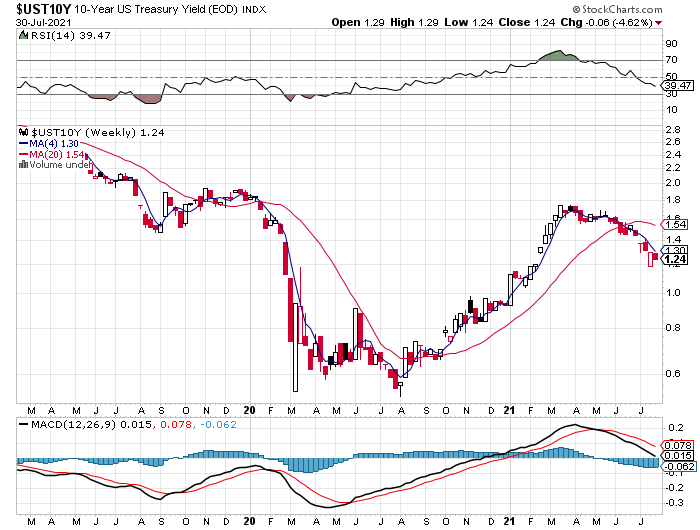This screenshot has width=700, height=530.
Task: Click the Volume undef legend
Action: click(x=55, y=165)
